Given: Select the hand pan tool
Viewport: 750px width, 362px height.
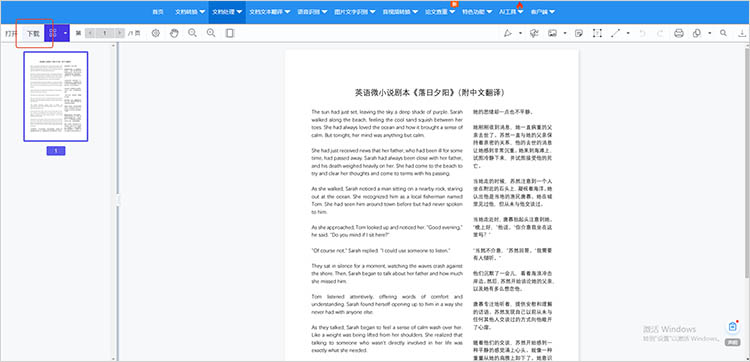Looking at the screenshot, I should point(175,33).
